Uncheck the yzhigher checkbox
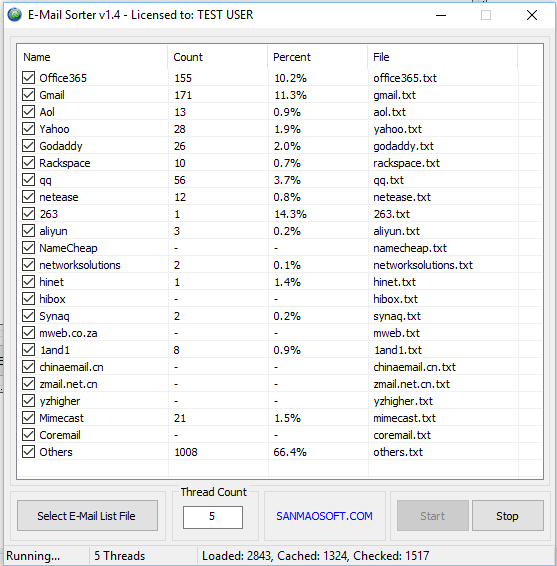 (29, 401)
